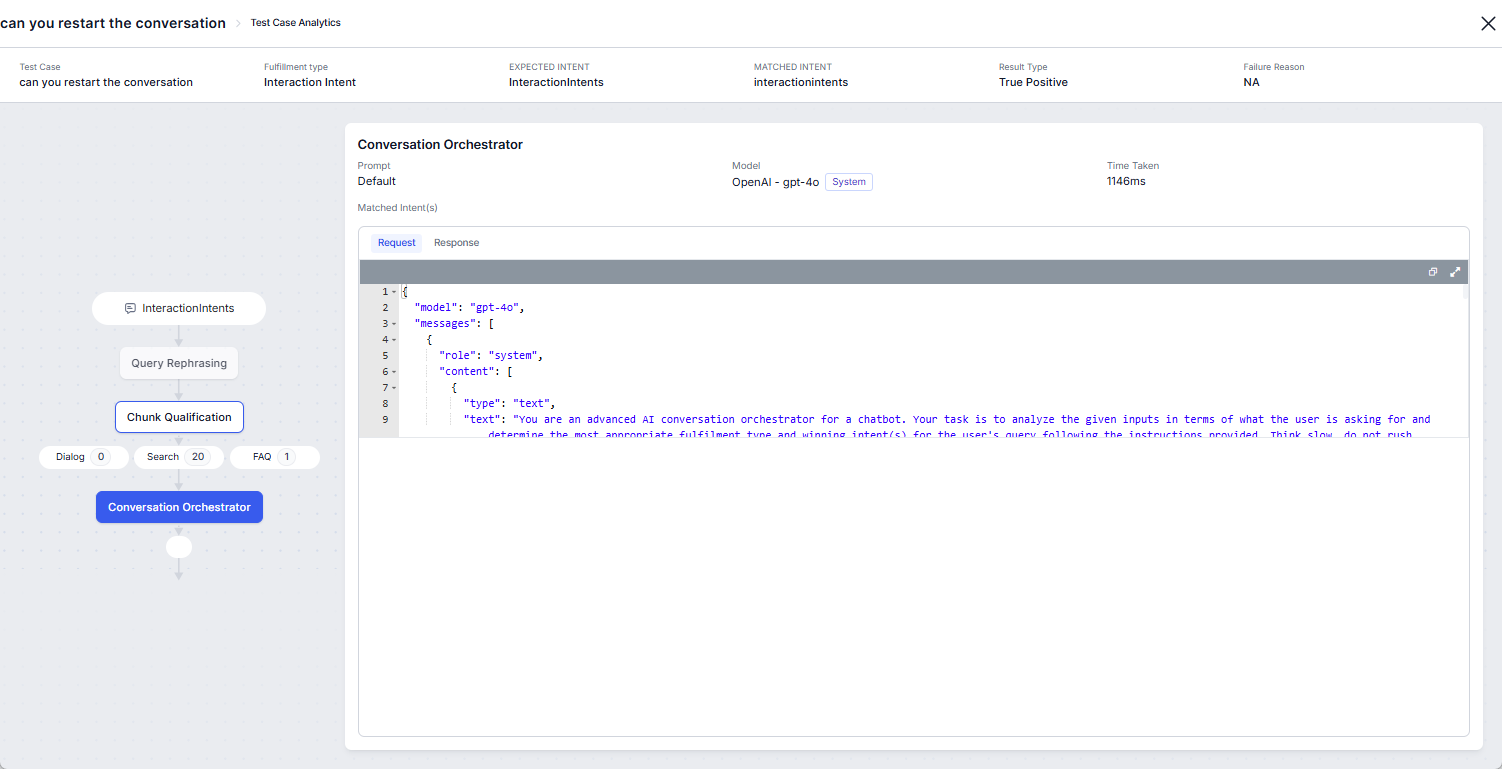Click the breadcrumb chevron before Test Case Analytics
This screenshot has width=1502, height=769.
238,23
